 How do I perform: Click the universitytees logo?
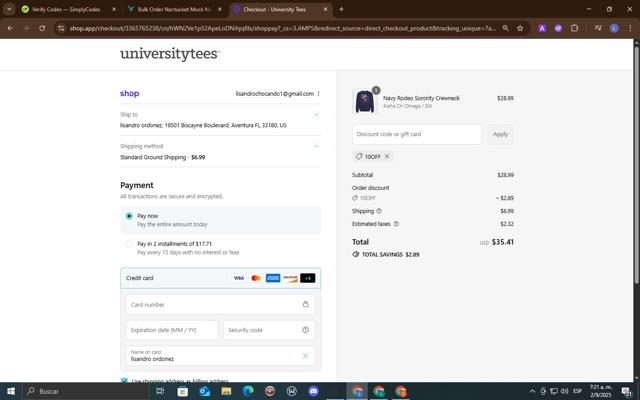170,54
